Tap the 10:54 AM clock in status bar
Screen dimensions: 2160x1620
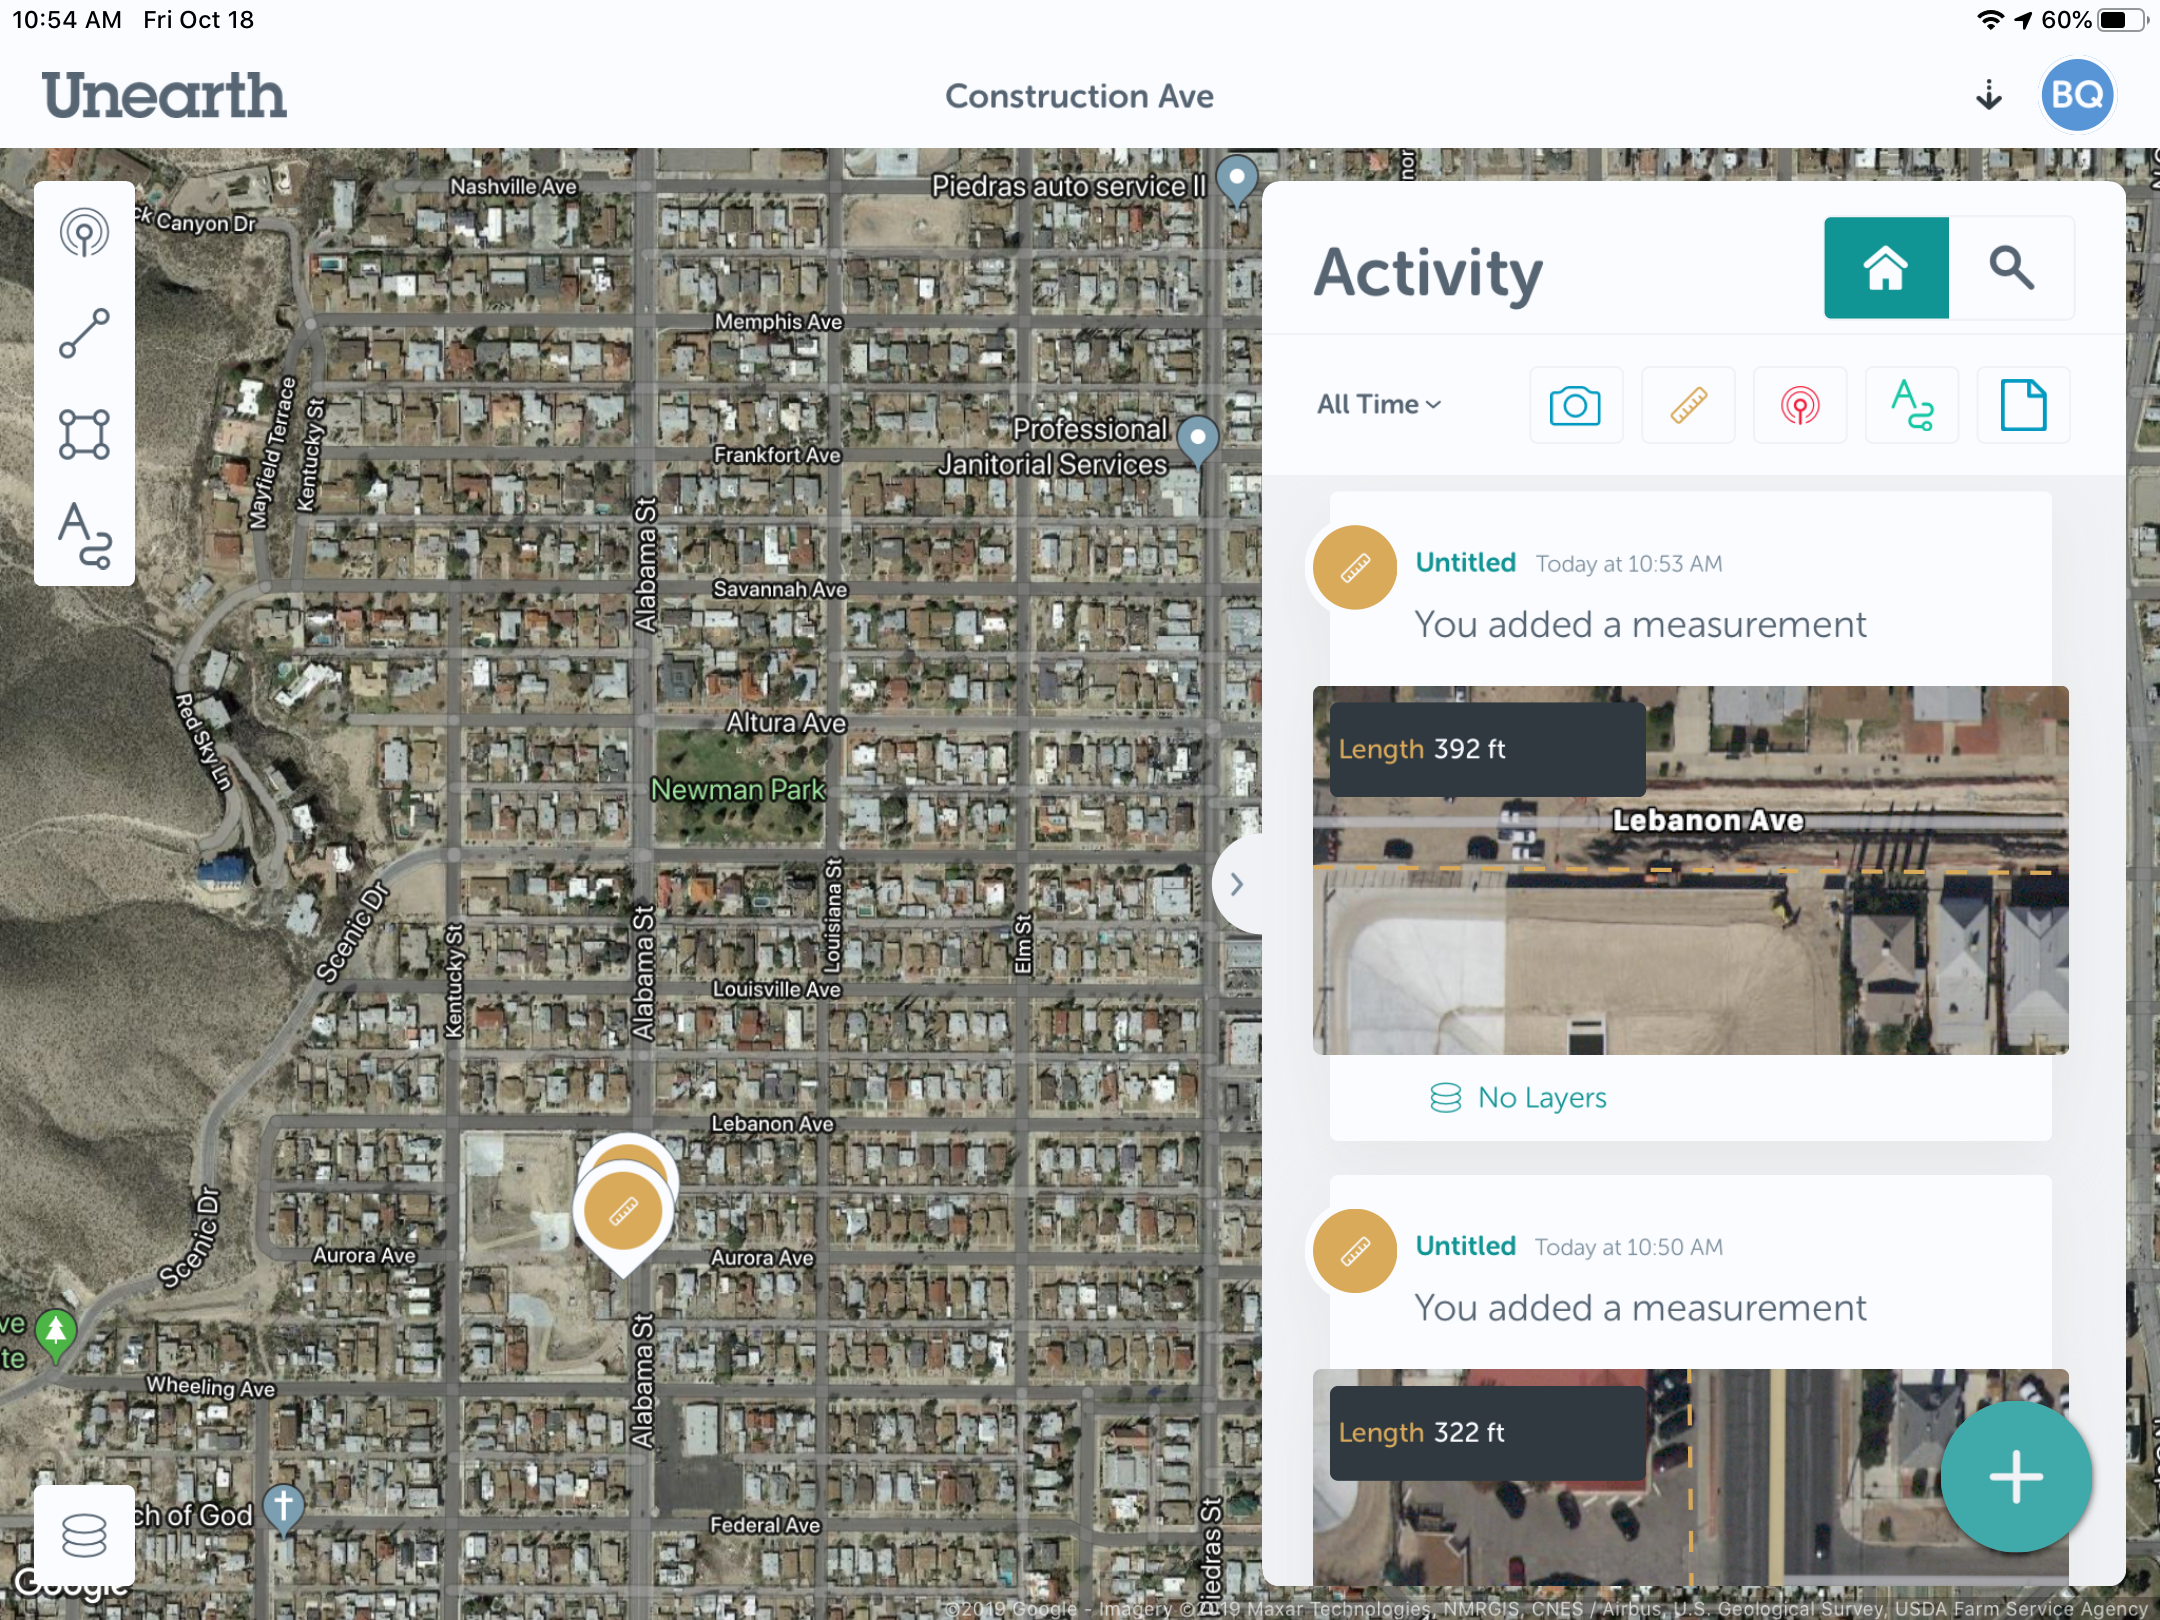[x=66, y=20]
